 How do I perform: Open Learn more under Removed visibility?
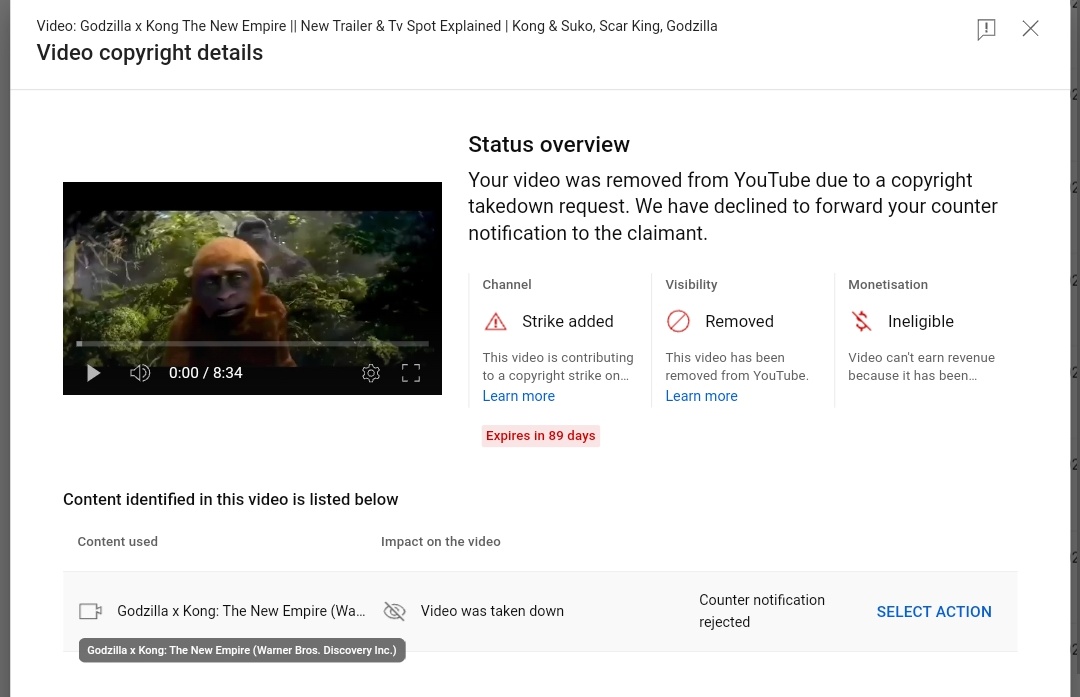coord(701,396)
